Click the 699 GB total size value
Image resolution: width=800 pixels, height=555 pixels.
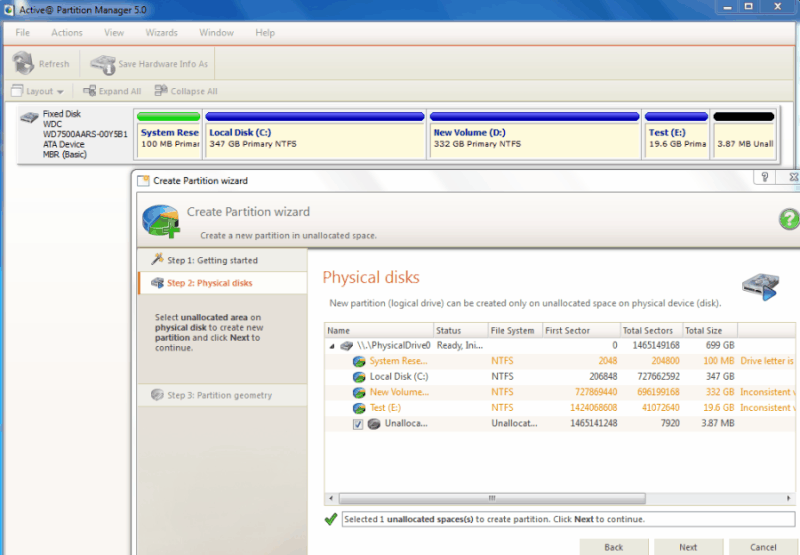click(720, 345)
